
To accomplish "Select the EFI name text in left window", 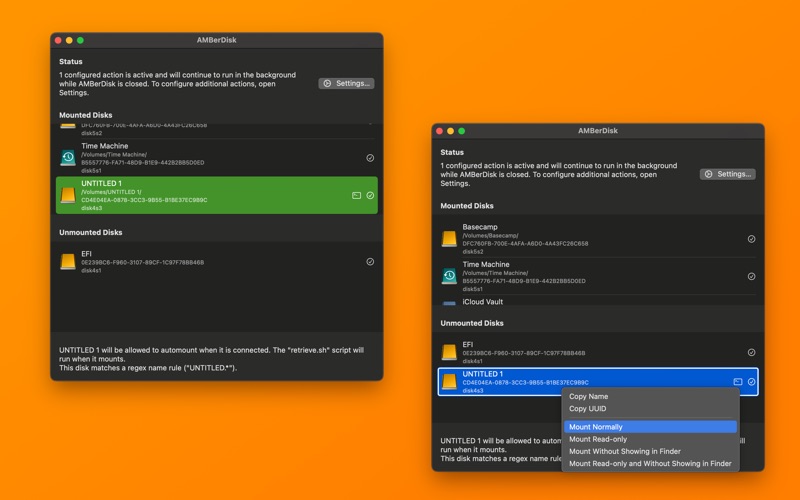I will pos(86,254).
